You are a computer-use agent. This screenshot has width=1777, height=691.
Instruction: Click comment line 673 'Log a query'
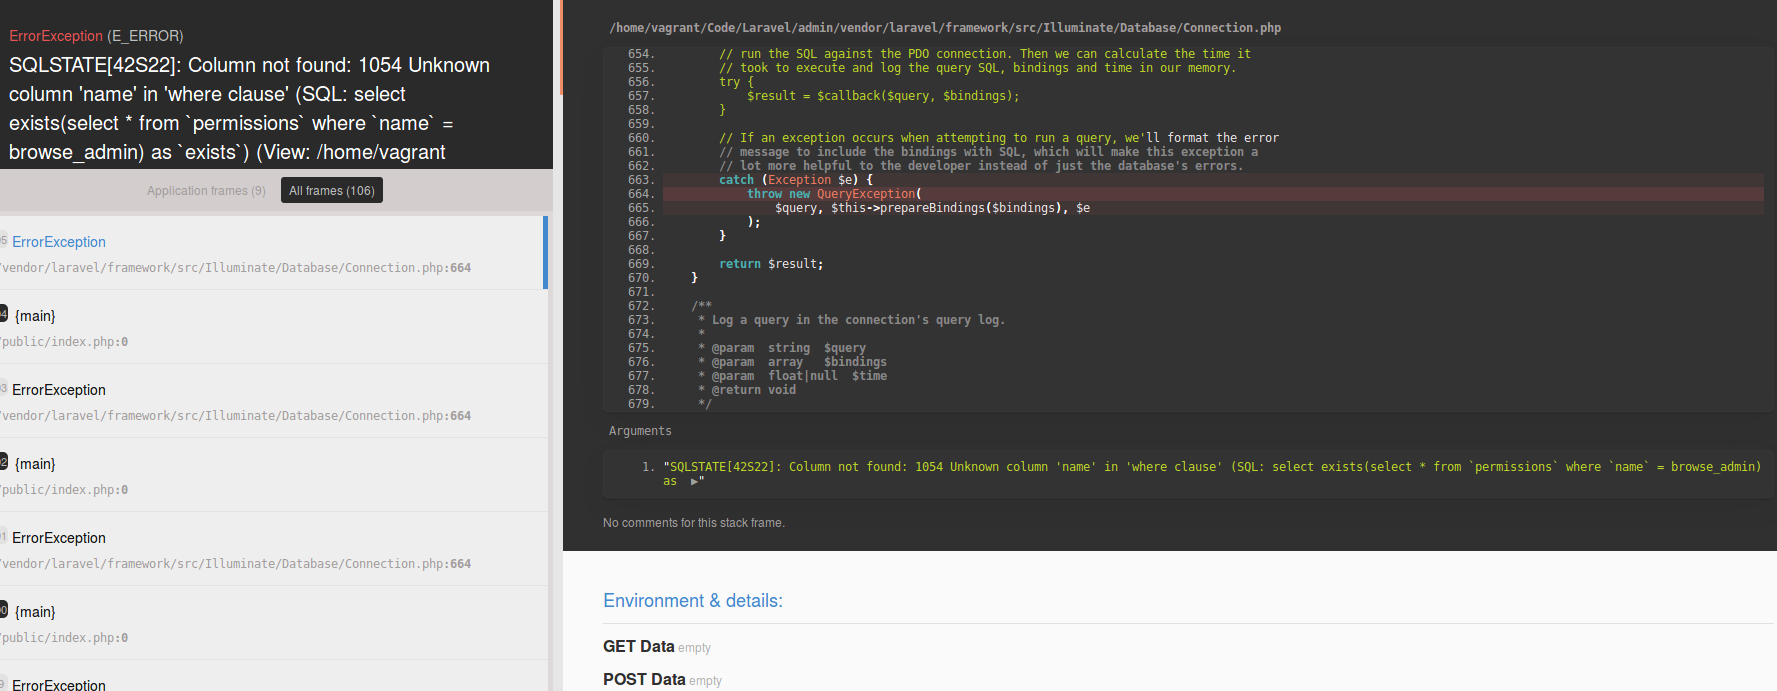tap(851, 320)
